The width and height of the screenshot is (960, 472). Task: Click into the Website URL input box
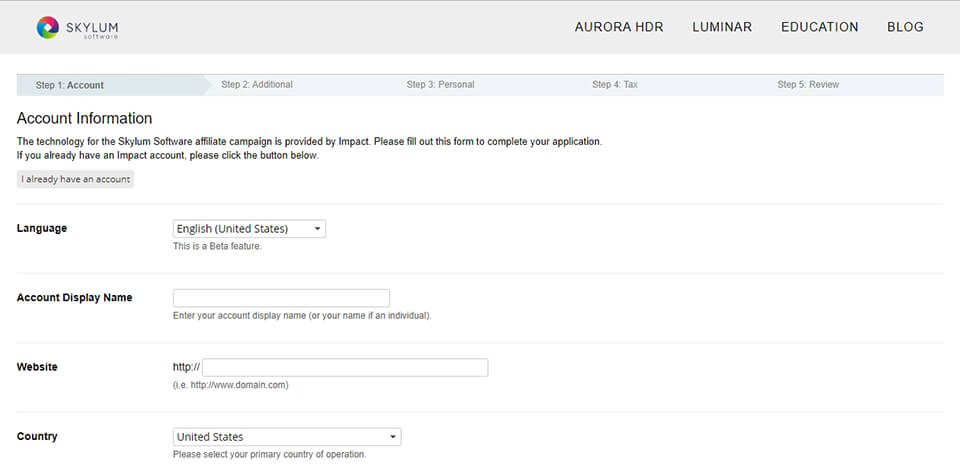pos(345,367)
